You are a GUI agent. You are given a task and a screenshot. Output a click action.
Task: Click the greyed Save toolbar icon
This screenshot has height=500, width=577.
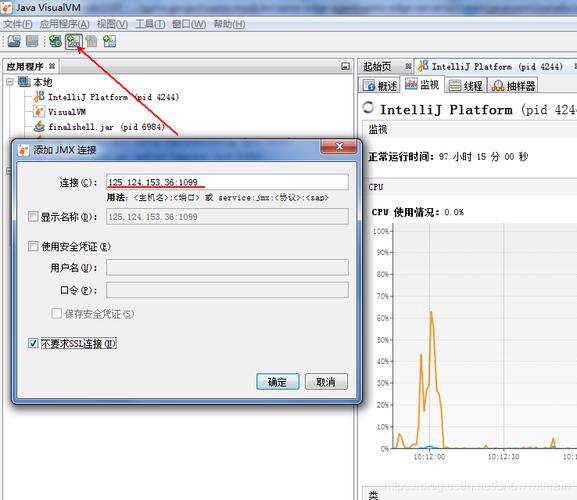32,41
